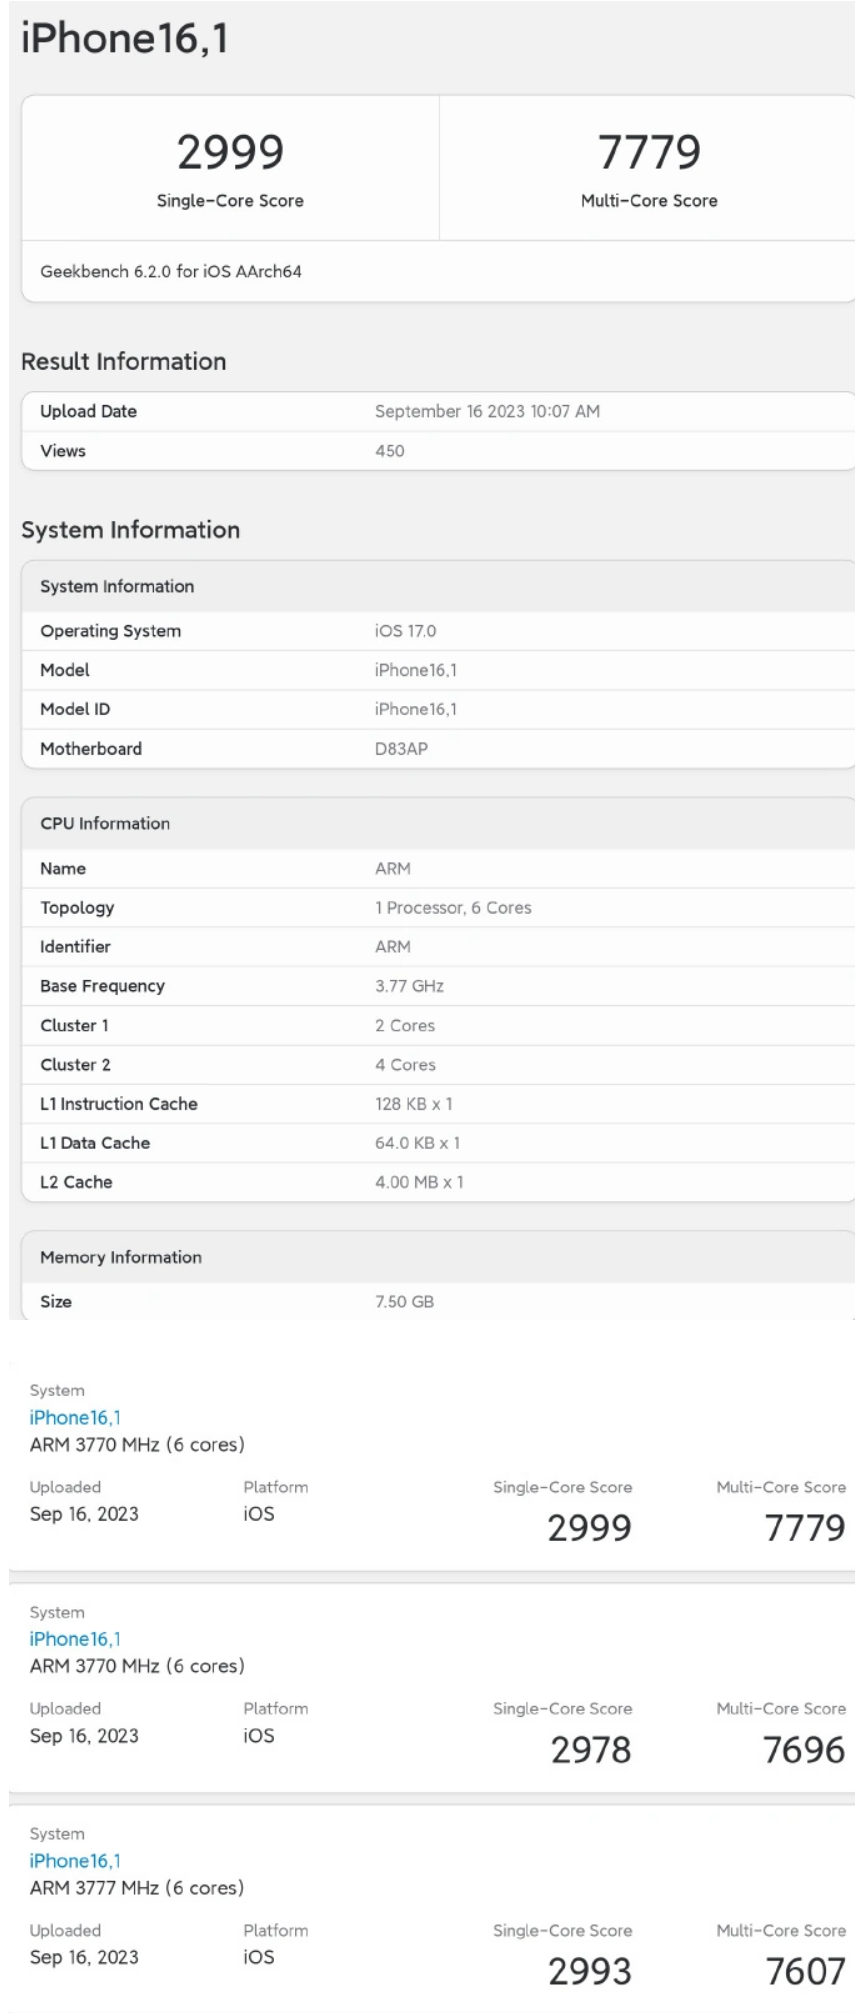Click the 2999 Single-Core Score at the page top
The width and height of the screenshot is (855, 2013).
pos(230,153)
